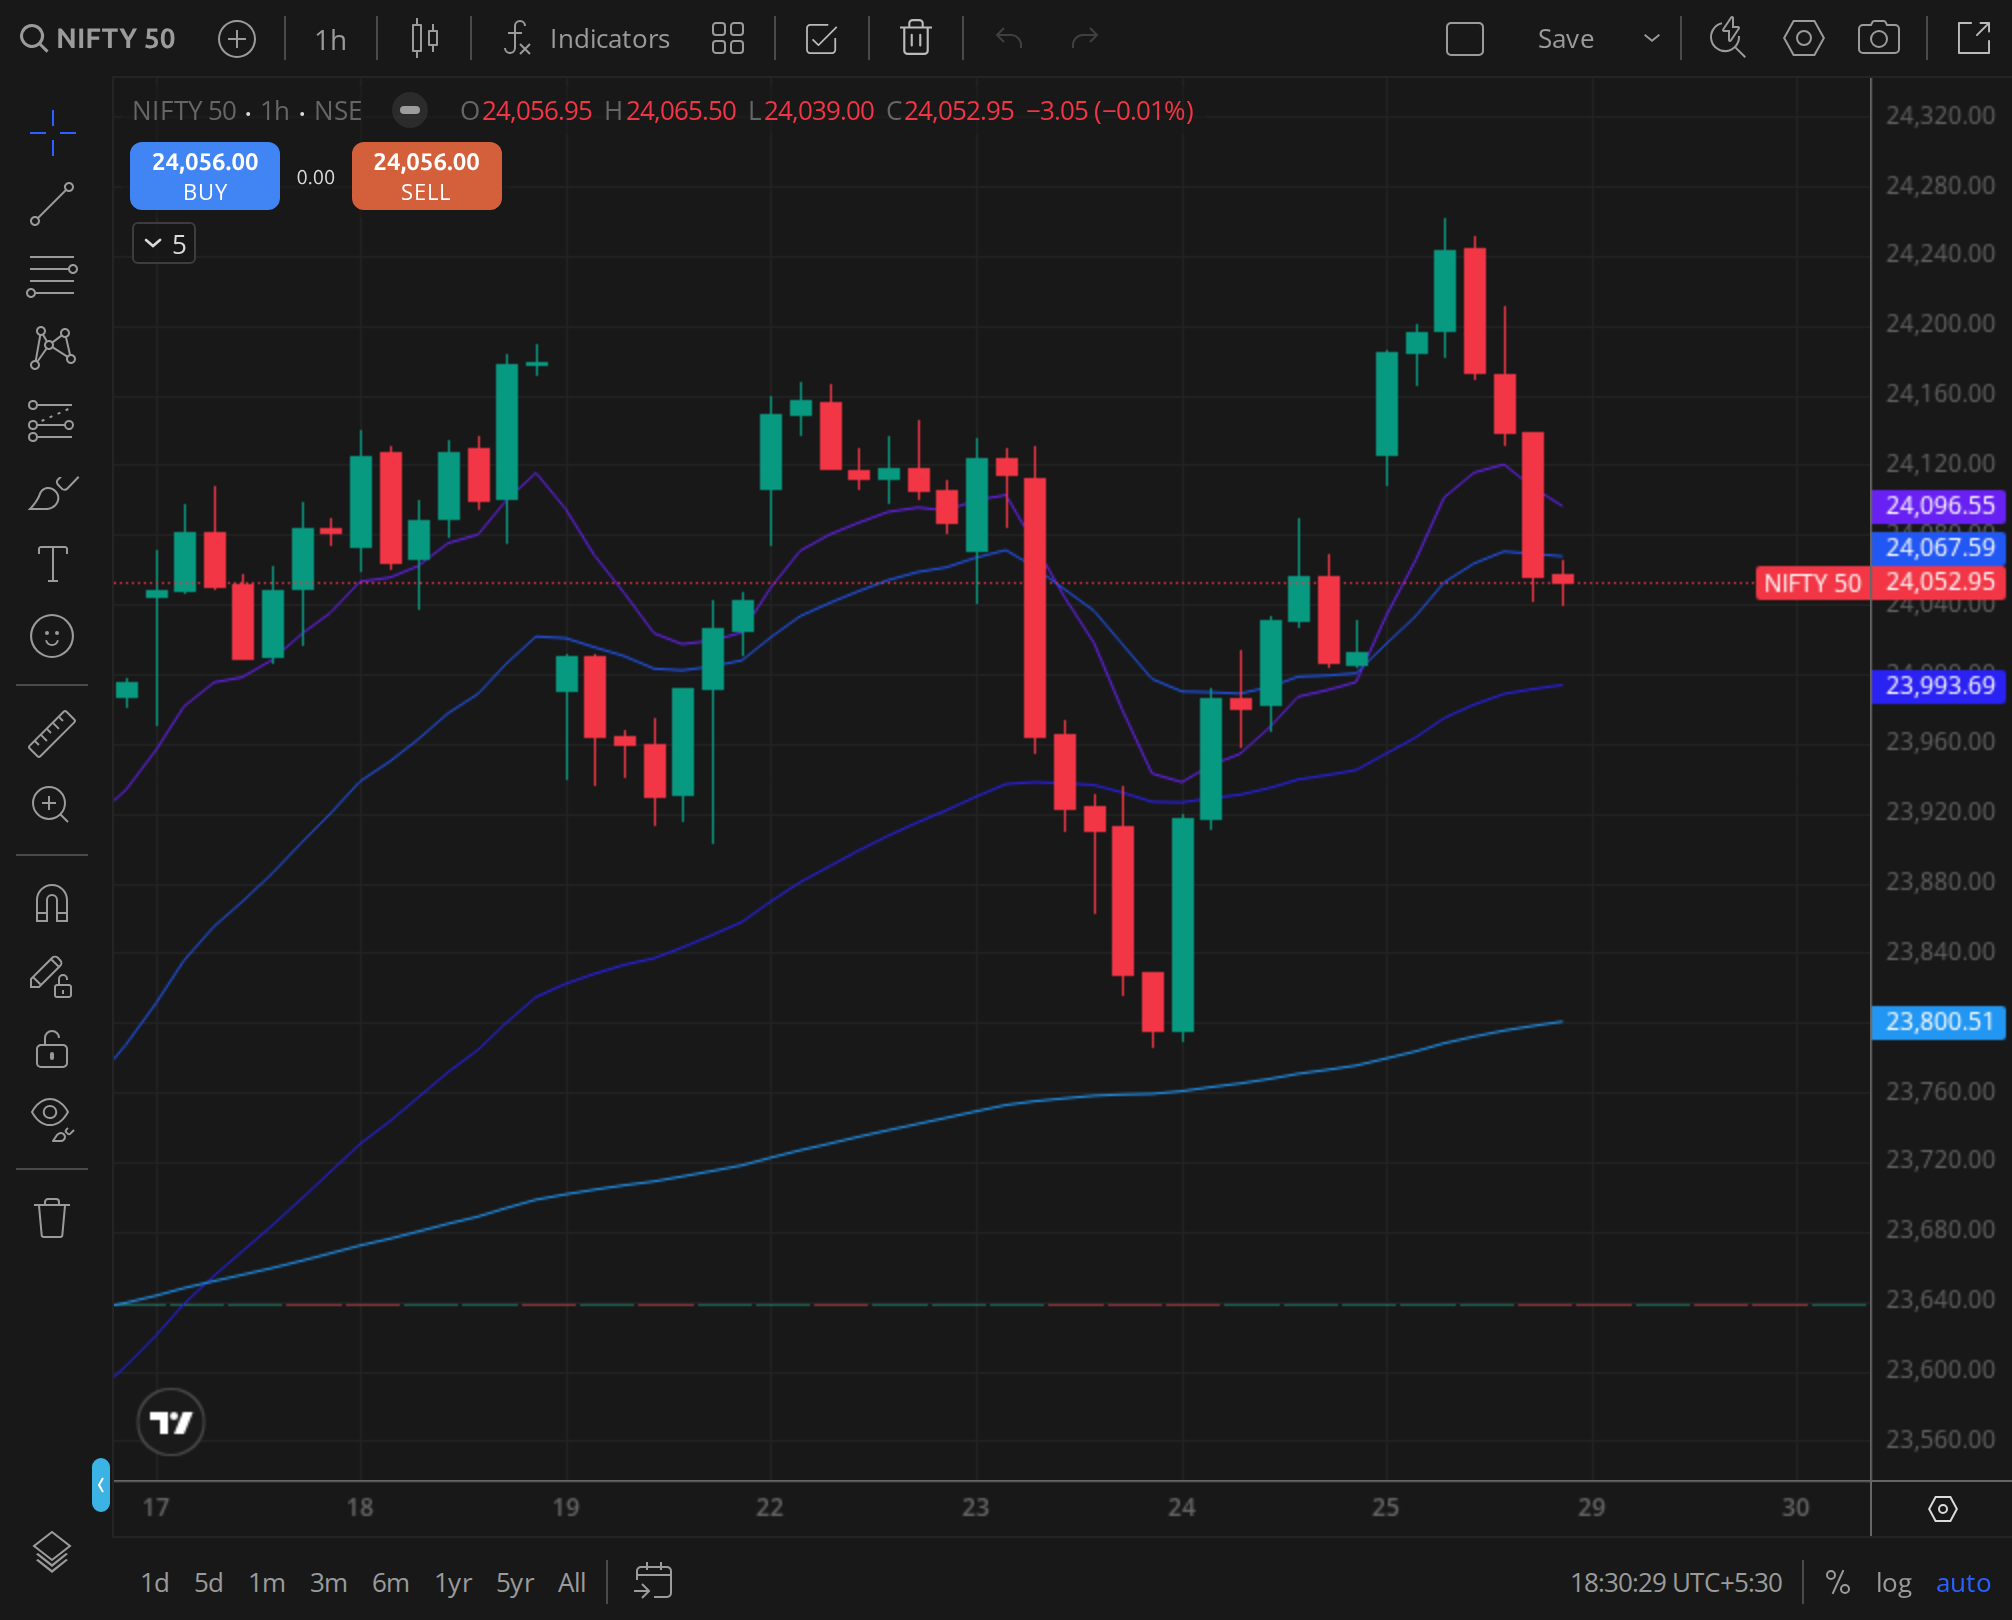Set date range to 5yr
The height and width of the screenshot is (1620, 2012).
click(515, 1582)
